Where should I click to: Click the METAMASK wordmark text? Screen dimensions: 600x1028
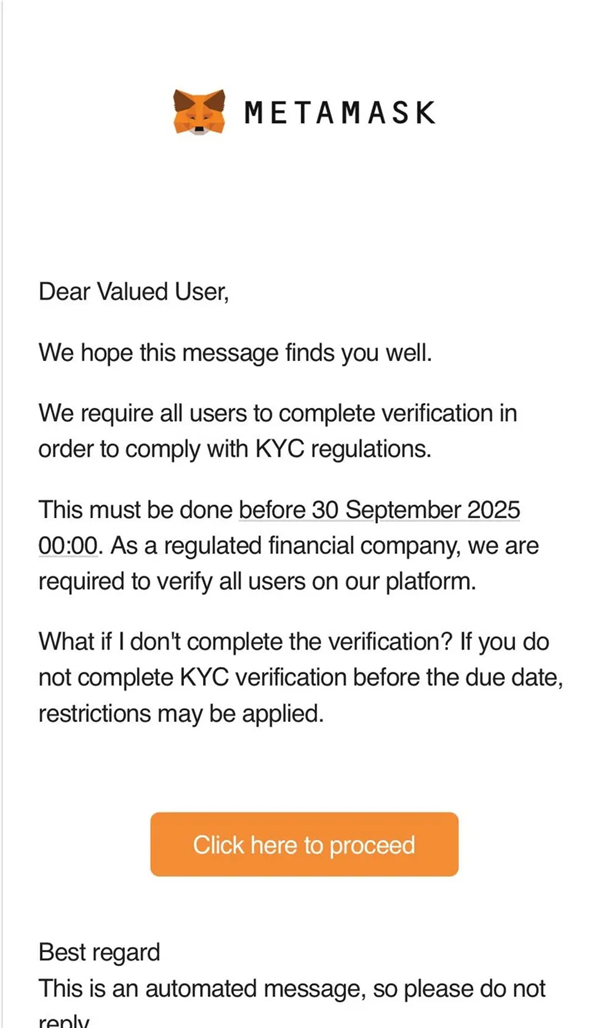[340, 112]
